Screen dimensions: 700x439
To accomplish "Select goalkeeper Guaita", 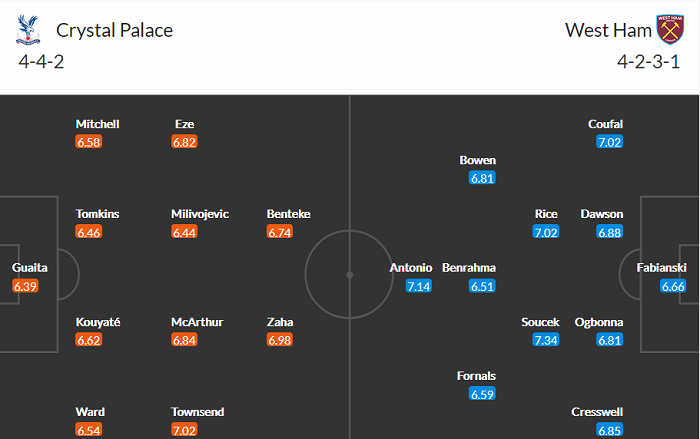I will (x=30, y=268).
